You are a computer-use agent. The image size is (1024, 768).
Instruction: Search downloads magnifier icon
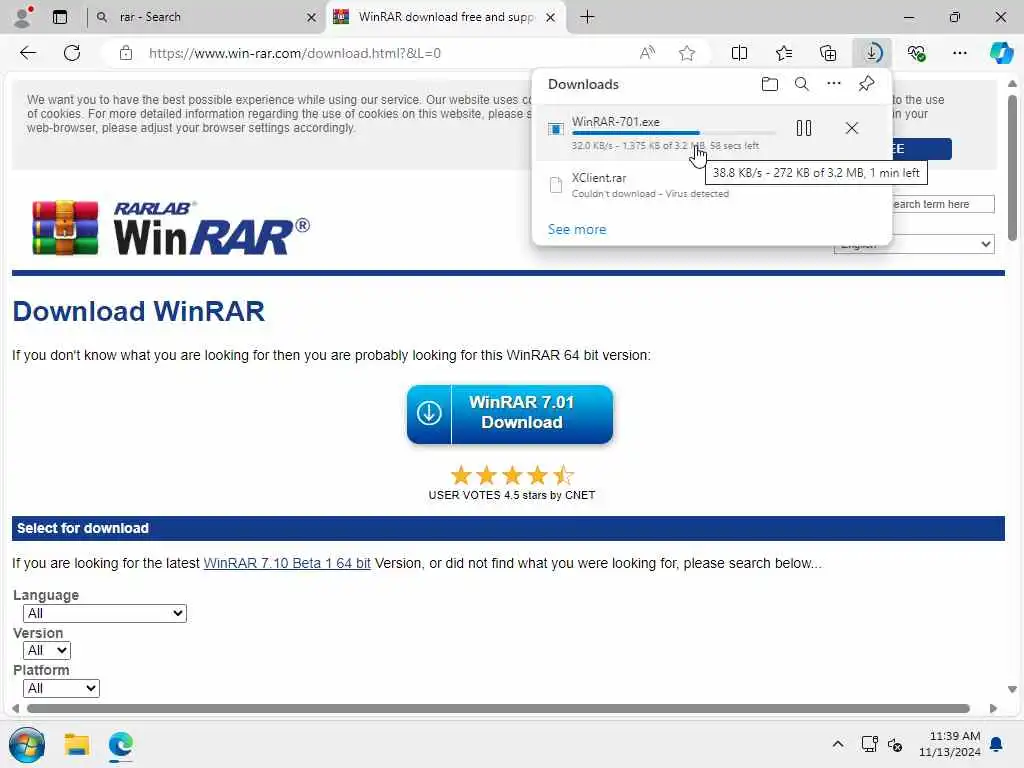(x=801, y=84)
